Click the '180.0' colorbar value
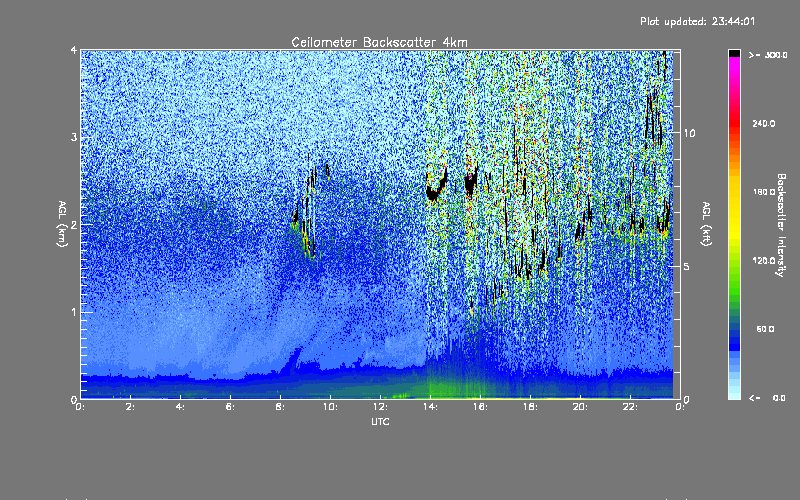Viewport: 800px width, 500px height. [764, 192]
